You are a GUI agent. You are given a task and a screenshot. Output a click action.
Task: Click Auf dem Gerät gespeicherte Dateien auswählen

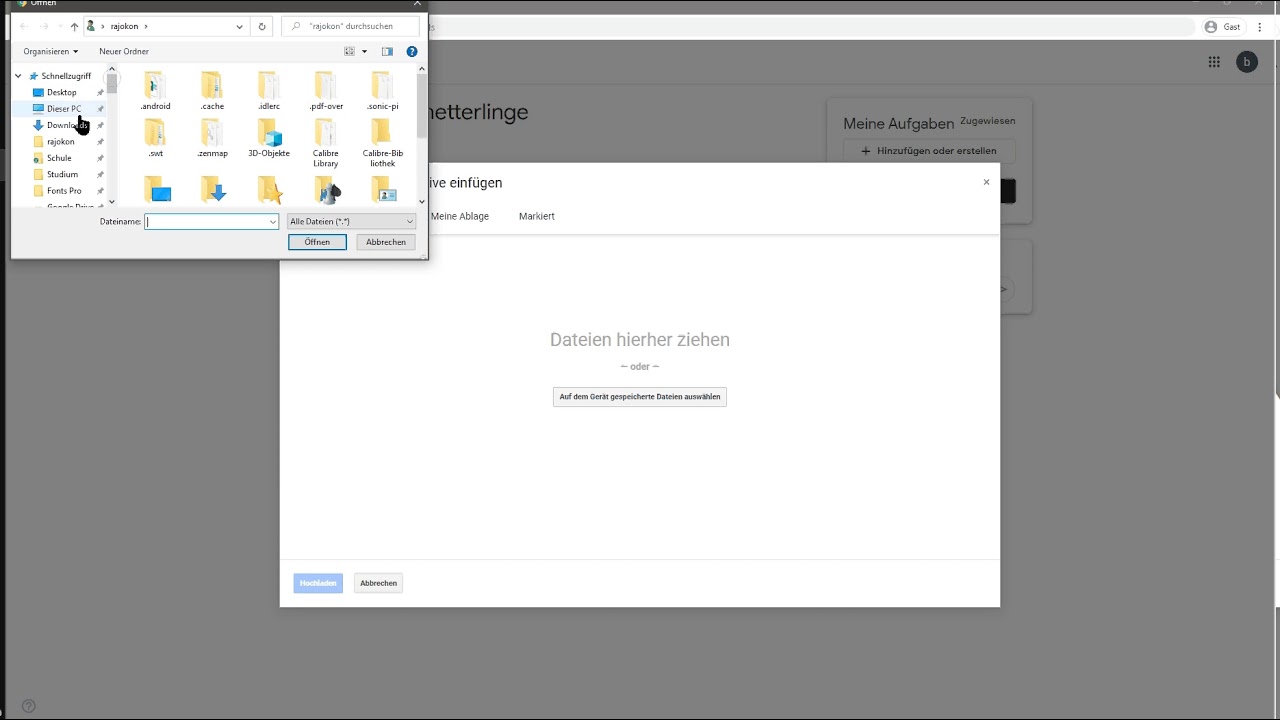(639, 397)
